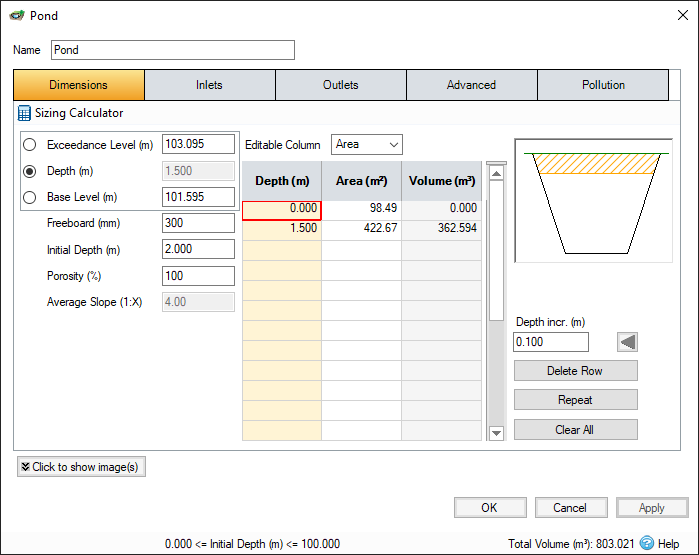Click the Help link text
The image size is (699, 555).
tap(668, 544)
